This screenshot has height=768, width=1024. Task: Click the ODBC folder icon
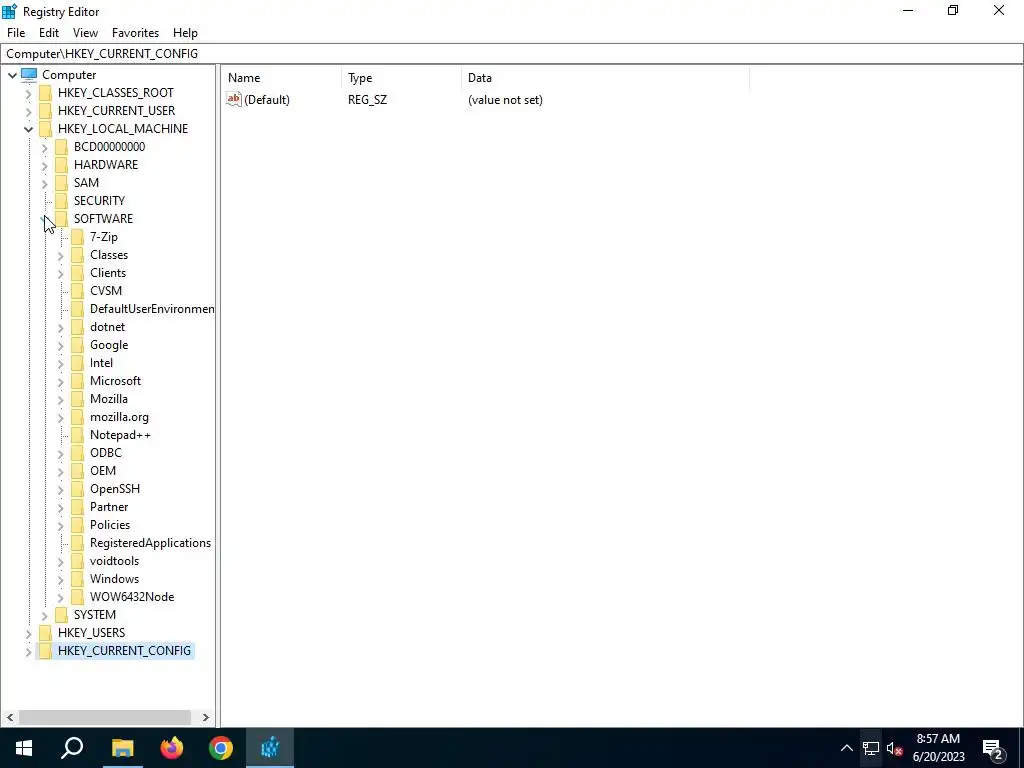(78, 453)
